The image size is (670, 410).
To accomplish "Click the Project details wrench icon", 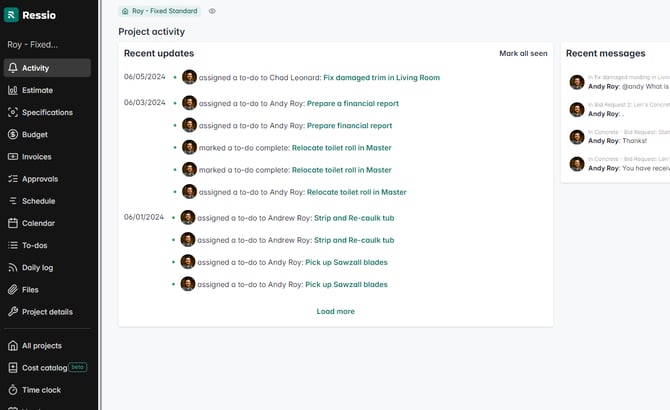I will pyautogui.click(x=13, y=312).
